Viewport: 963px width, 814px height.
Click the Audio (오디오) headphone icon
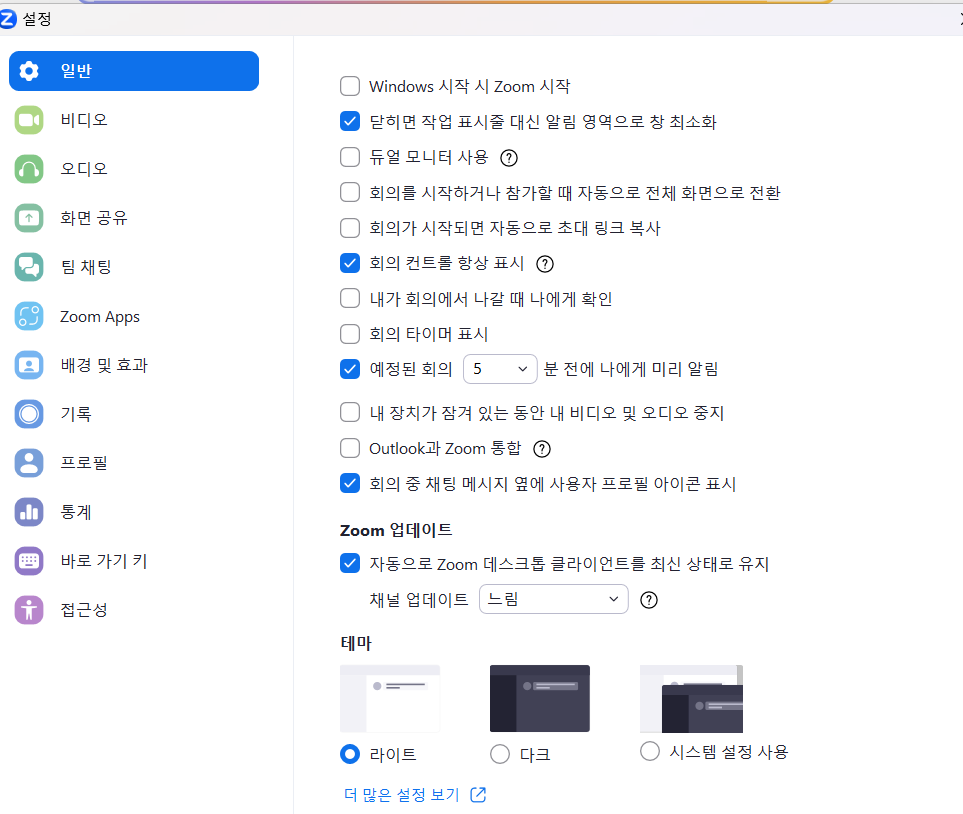tap(29, 169)
